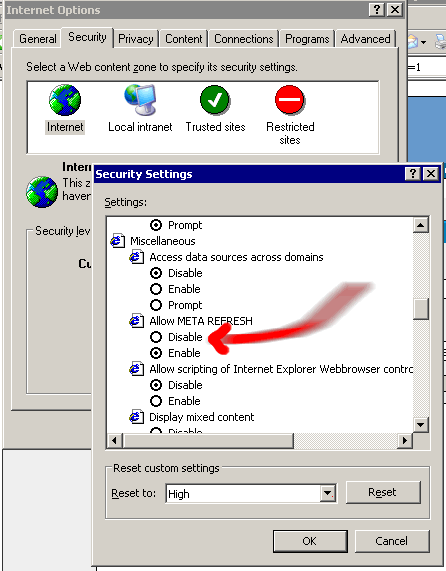Close the Internet Options window

click(x=395, y=9)
